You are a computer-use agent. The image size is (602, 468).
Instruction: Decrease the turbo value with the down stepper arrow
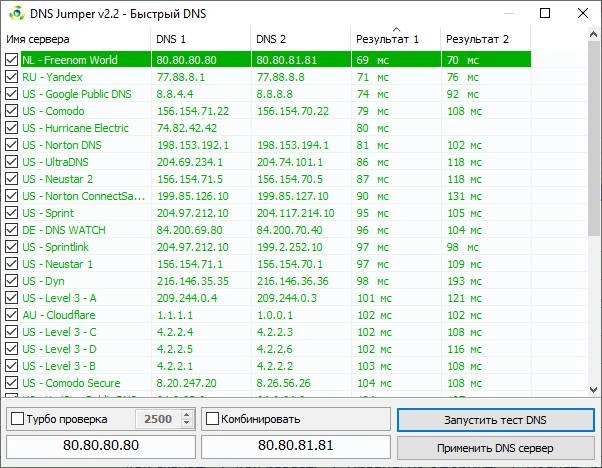tap(187, 423)
